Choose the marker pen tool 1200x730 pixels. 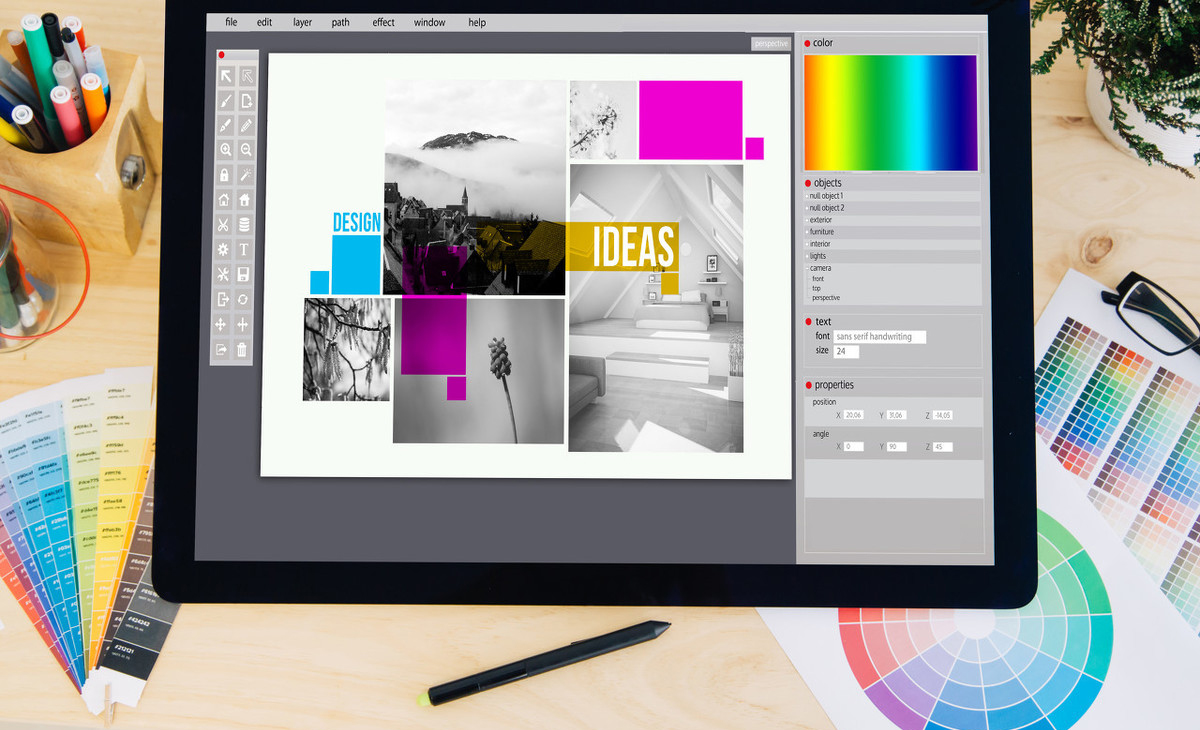(x=224, y=125)
